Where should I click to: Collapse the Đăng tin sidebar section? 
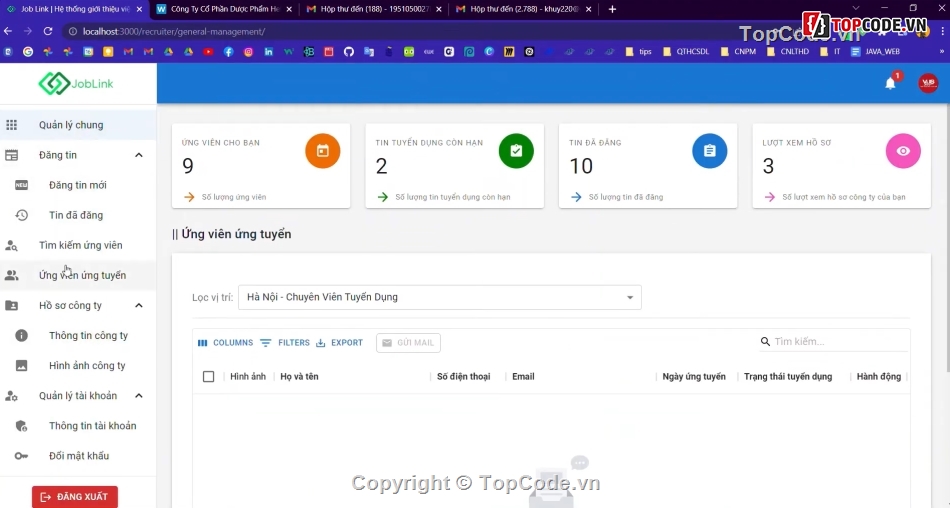click(139, 155)
